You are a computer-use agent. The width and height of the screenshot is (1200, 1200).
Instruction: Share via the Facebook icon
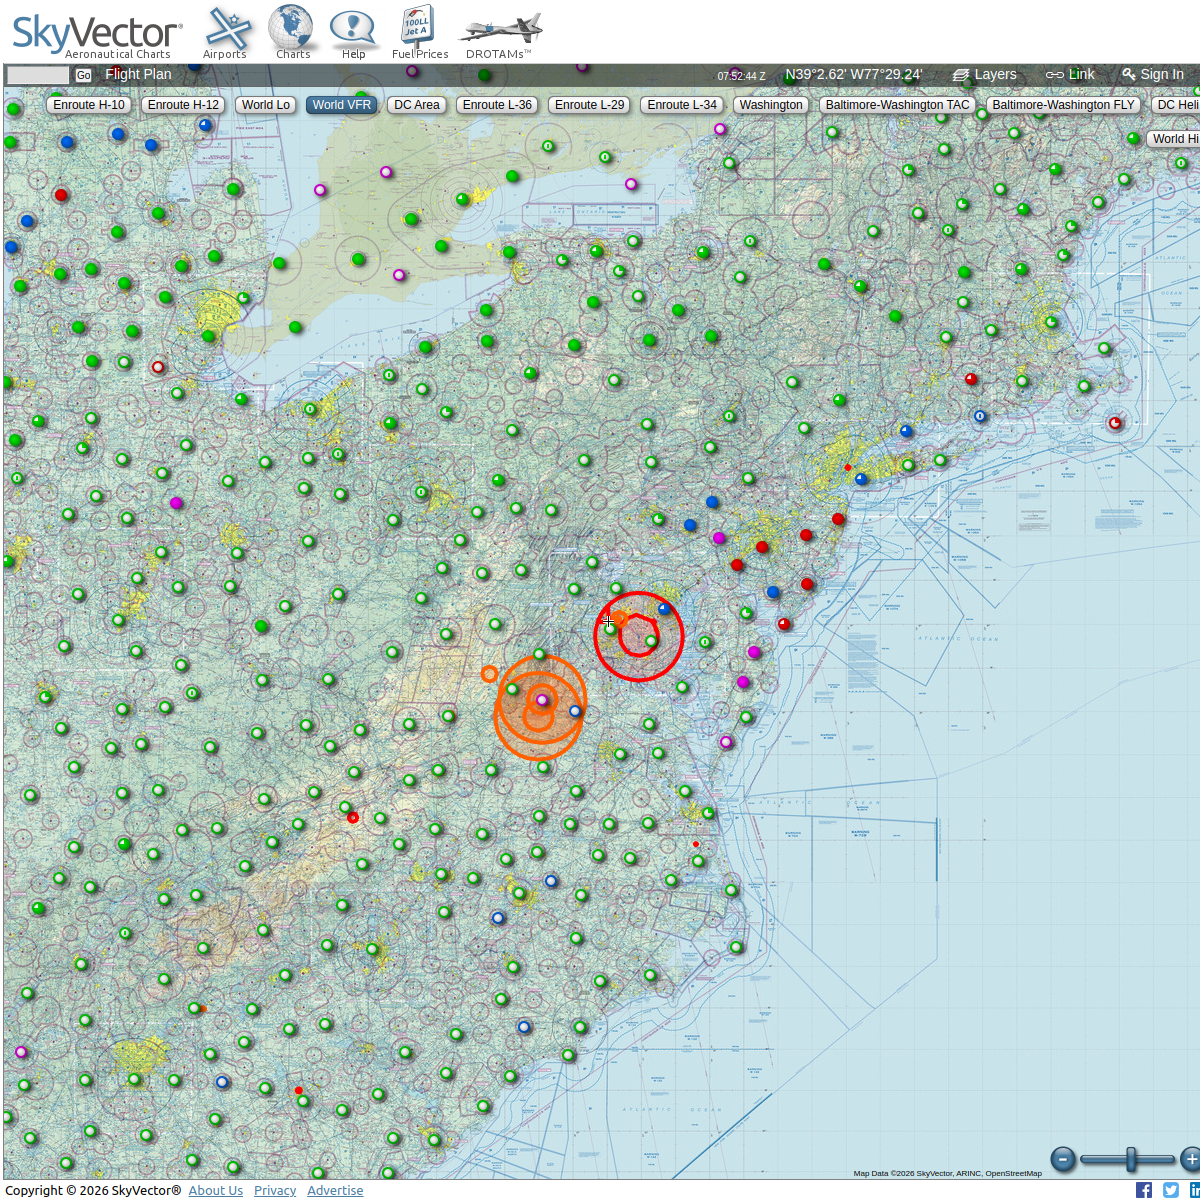coord(1144,1190)
